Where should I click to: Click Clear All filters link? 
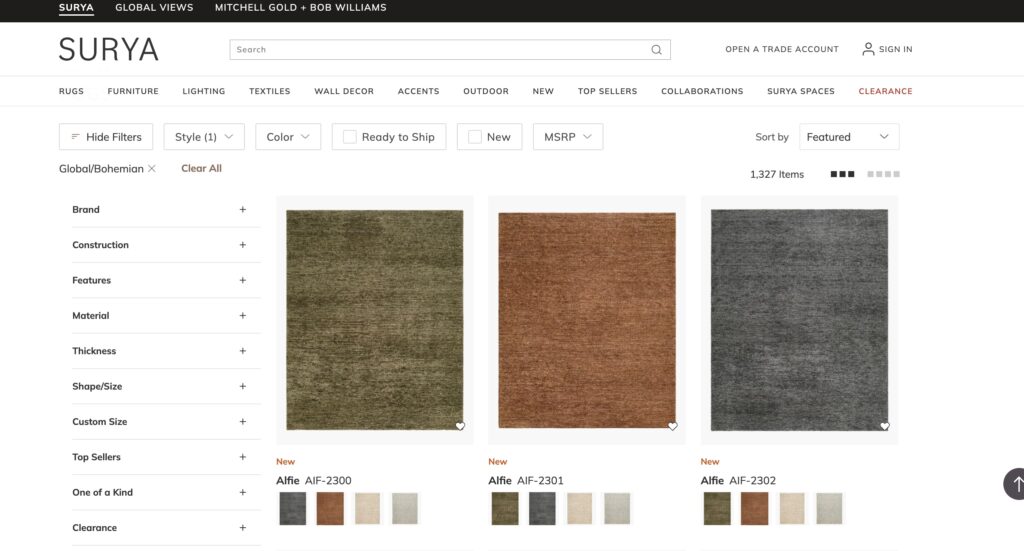coord(201,168)
